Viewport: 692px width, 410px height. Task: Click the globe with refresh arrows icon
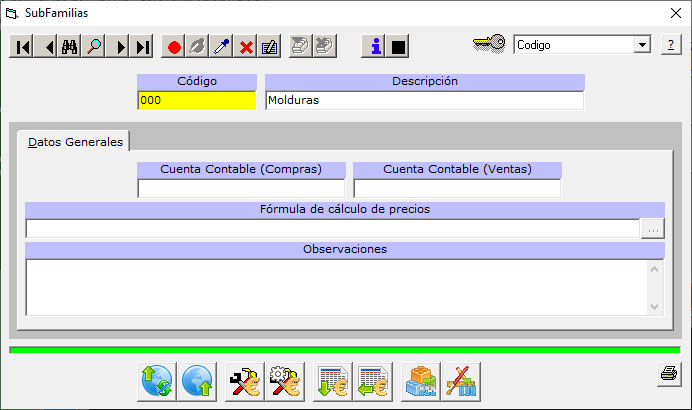[157, 382]
